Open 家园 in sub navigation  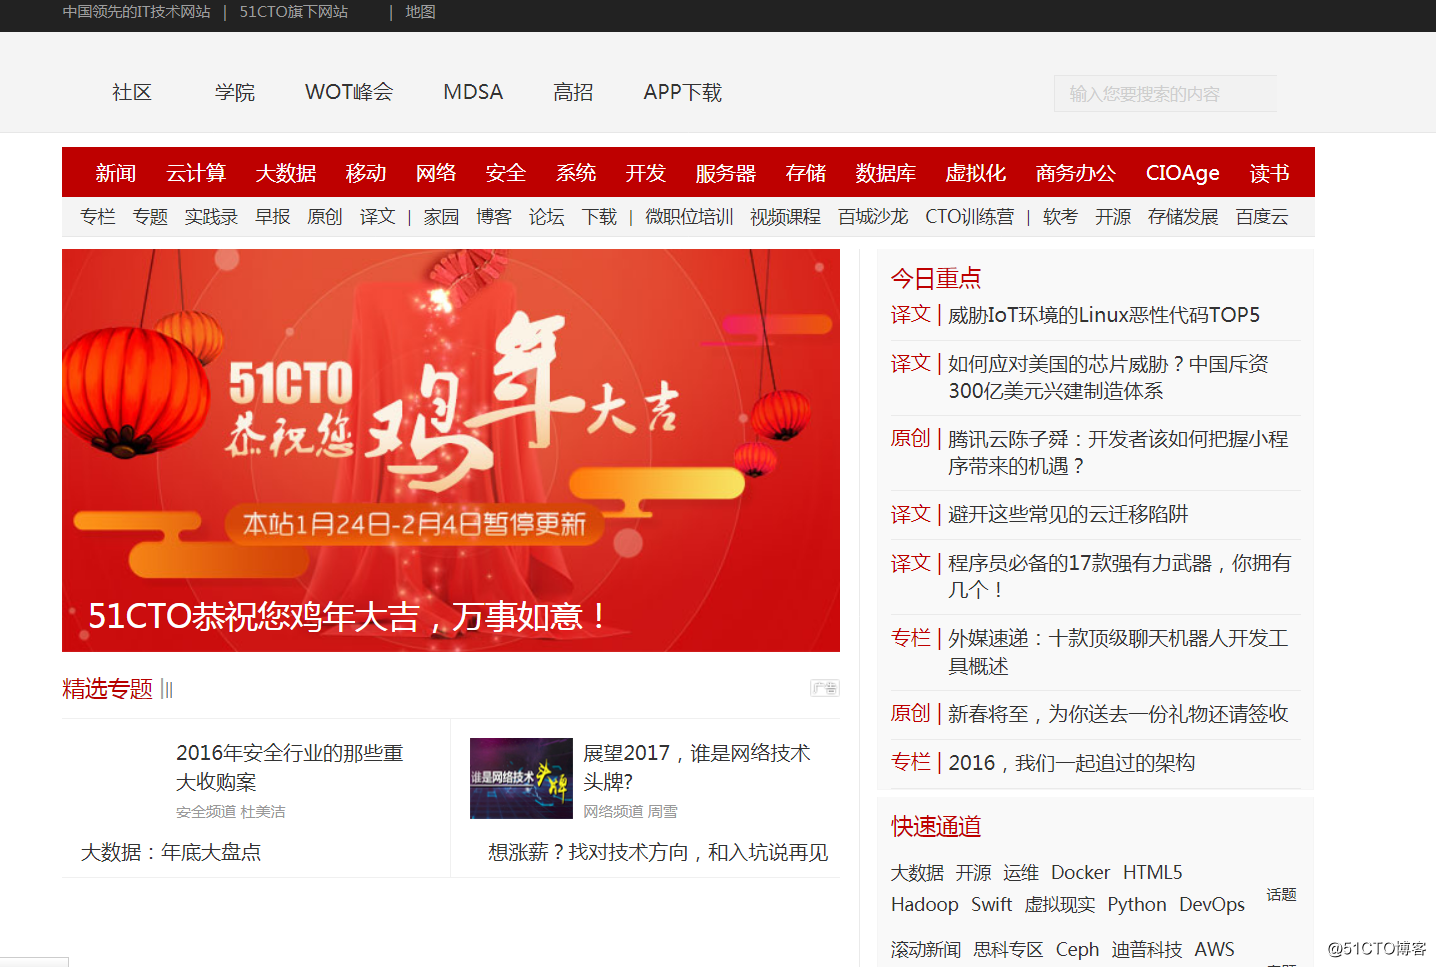click(x=441, y=217)
